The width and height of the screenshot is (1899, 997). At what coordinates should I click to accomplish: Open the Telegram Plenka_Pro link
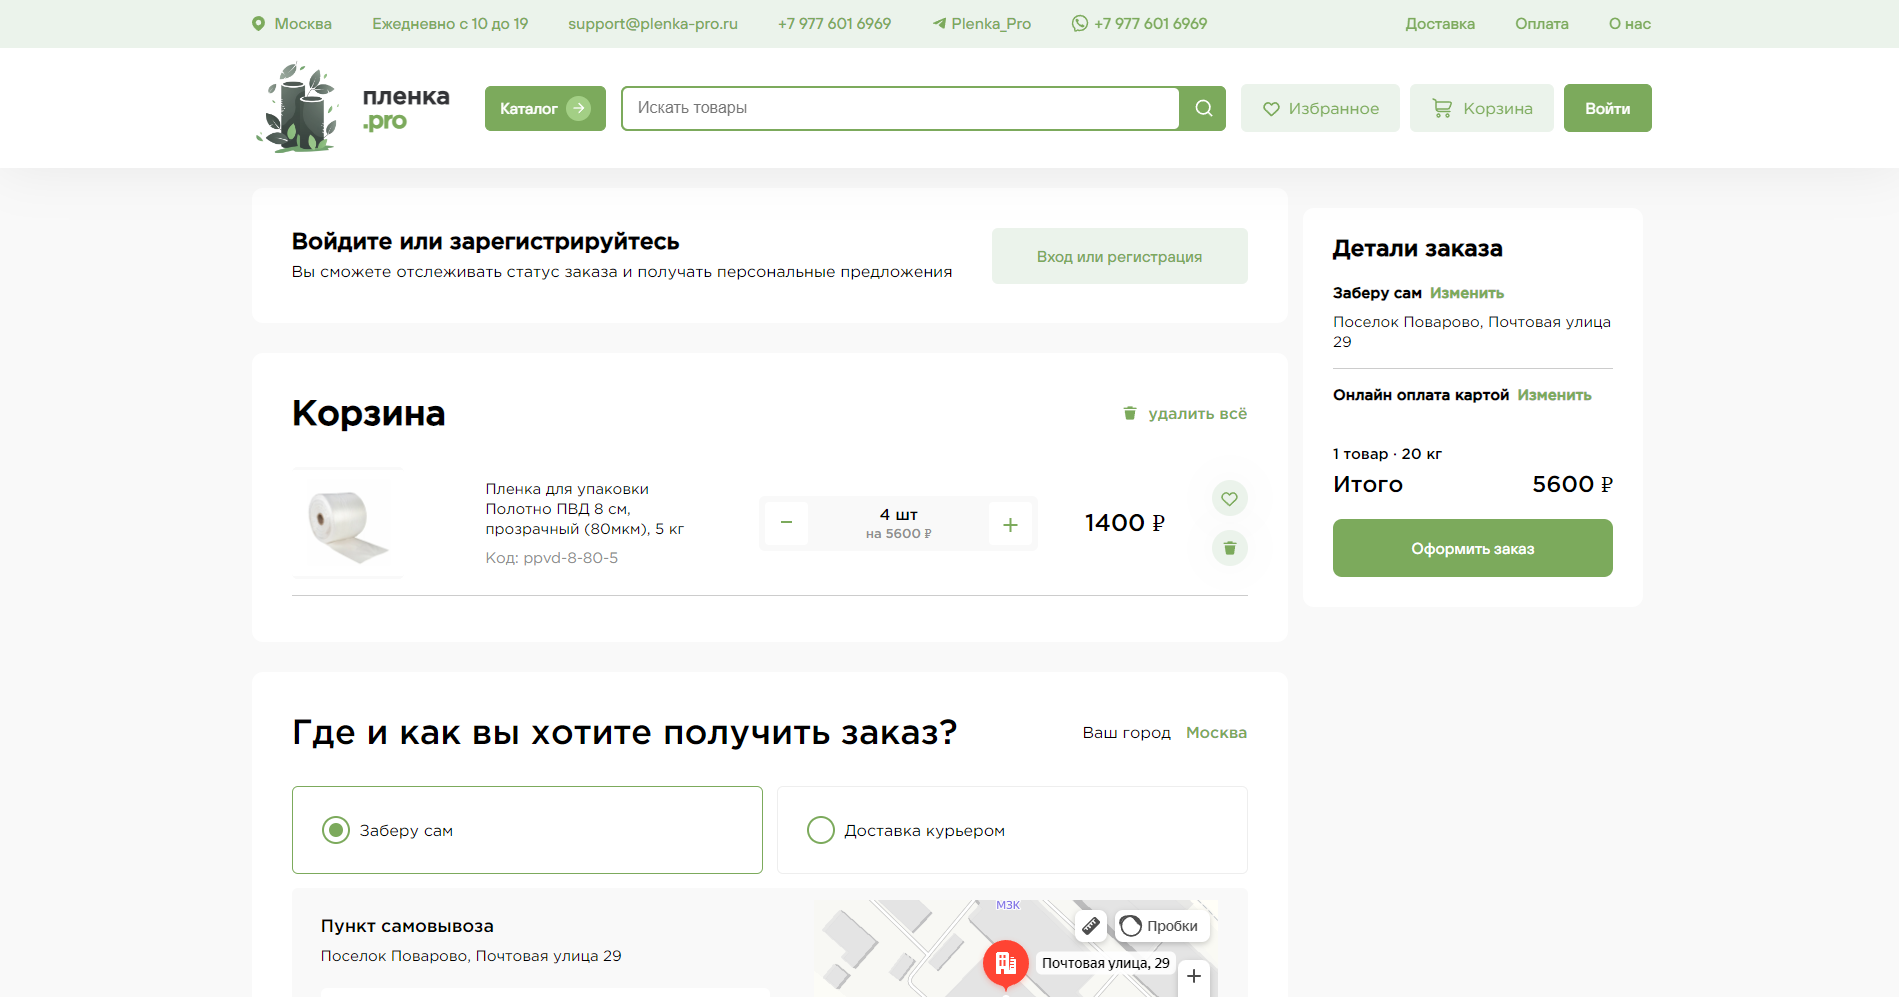click(x=981, y=24)
